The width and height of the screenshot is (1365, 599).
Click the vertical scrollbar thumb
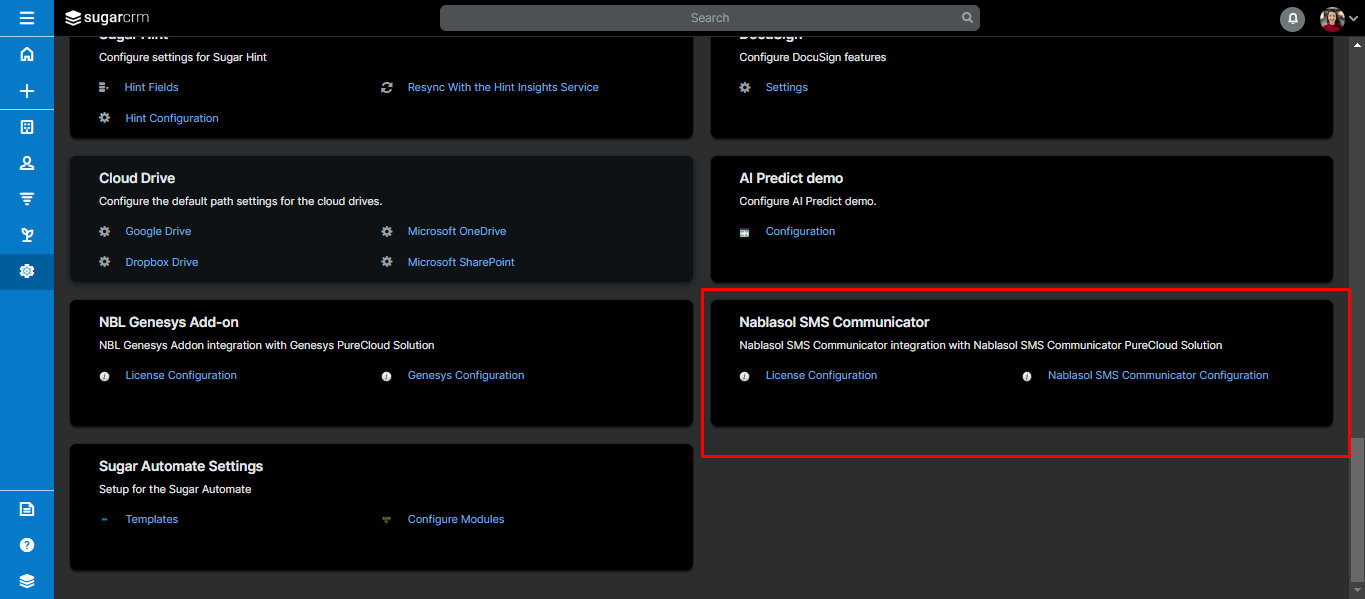[1357, 510]
